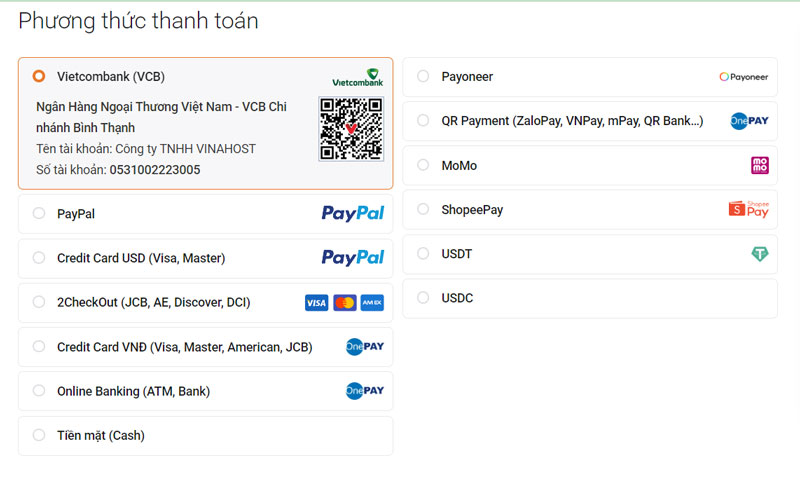Click the Vietcombank logo icon
This screenshot has height=478, width=800.
(x=357, y=77)
